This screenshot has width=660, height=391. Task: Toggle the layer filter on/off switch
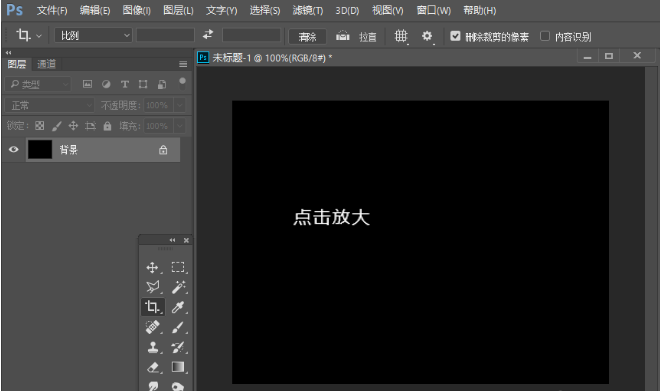[x=182, y=82]
